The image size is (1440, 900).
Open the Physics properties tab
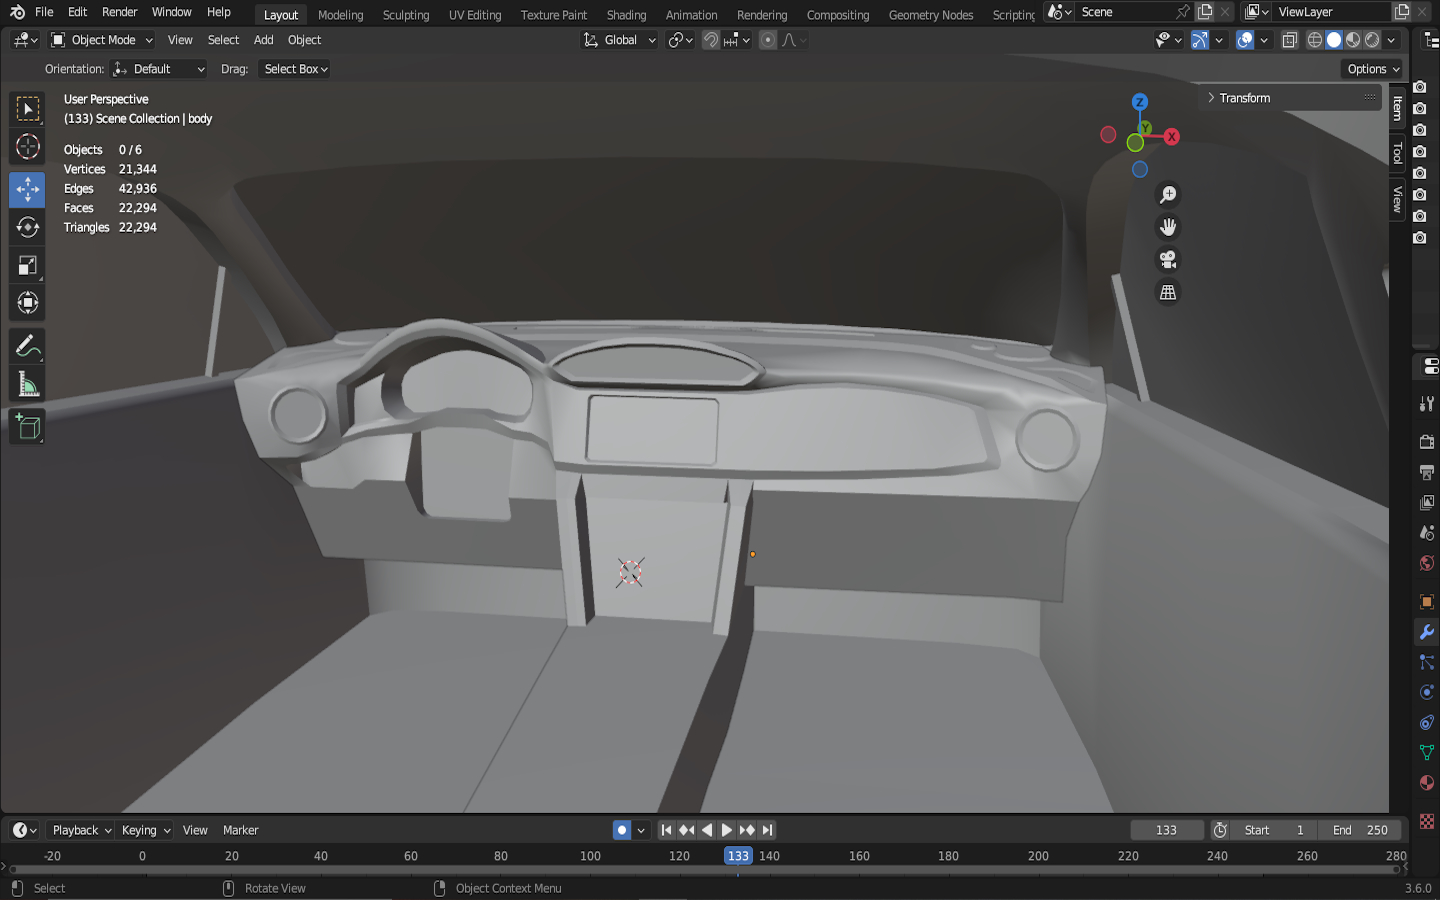[x=1427, y=692]
